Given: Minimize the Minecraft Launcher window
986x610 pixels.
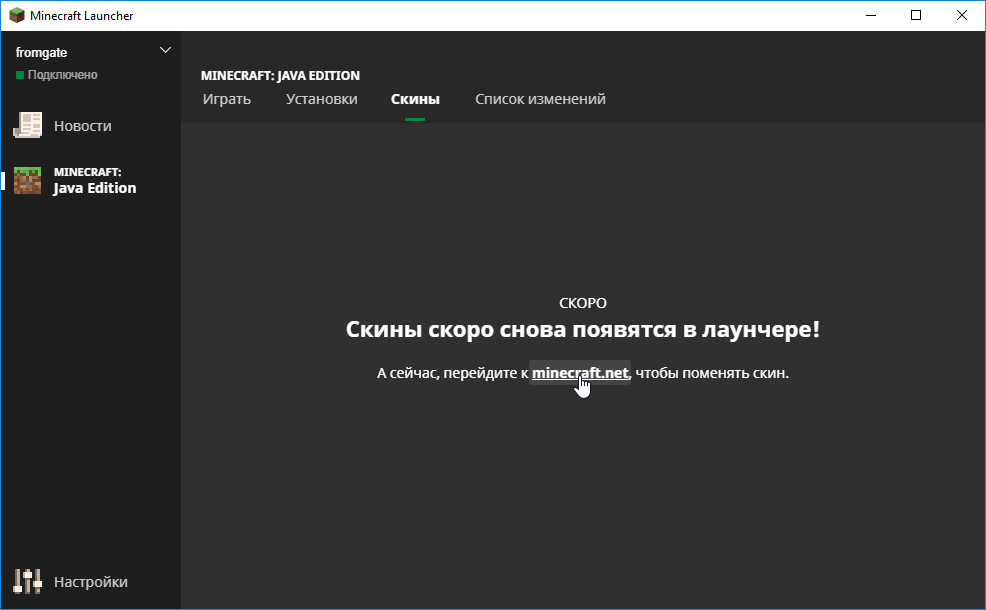Looking at the screenshot, I should pos(869,15).
